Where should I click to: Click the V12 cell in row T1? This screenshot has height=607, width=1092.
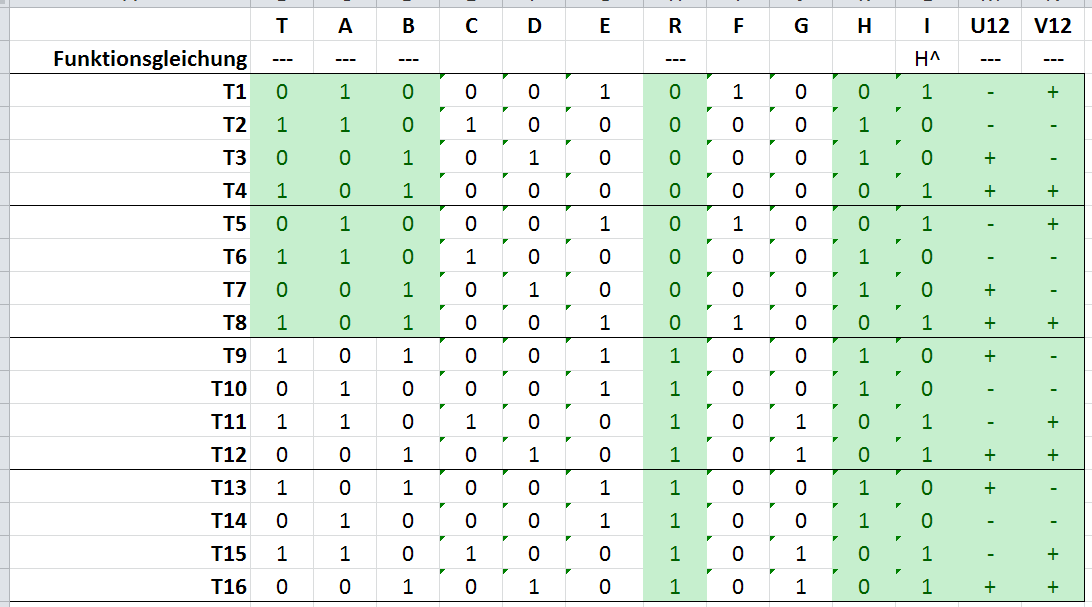(1053, 92)
